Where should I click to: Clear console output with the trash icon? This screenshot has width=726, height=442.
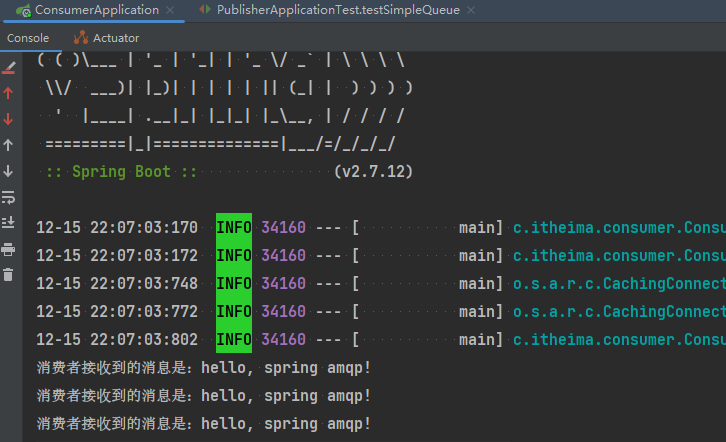pos(9,274)
